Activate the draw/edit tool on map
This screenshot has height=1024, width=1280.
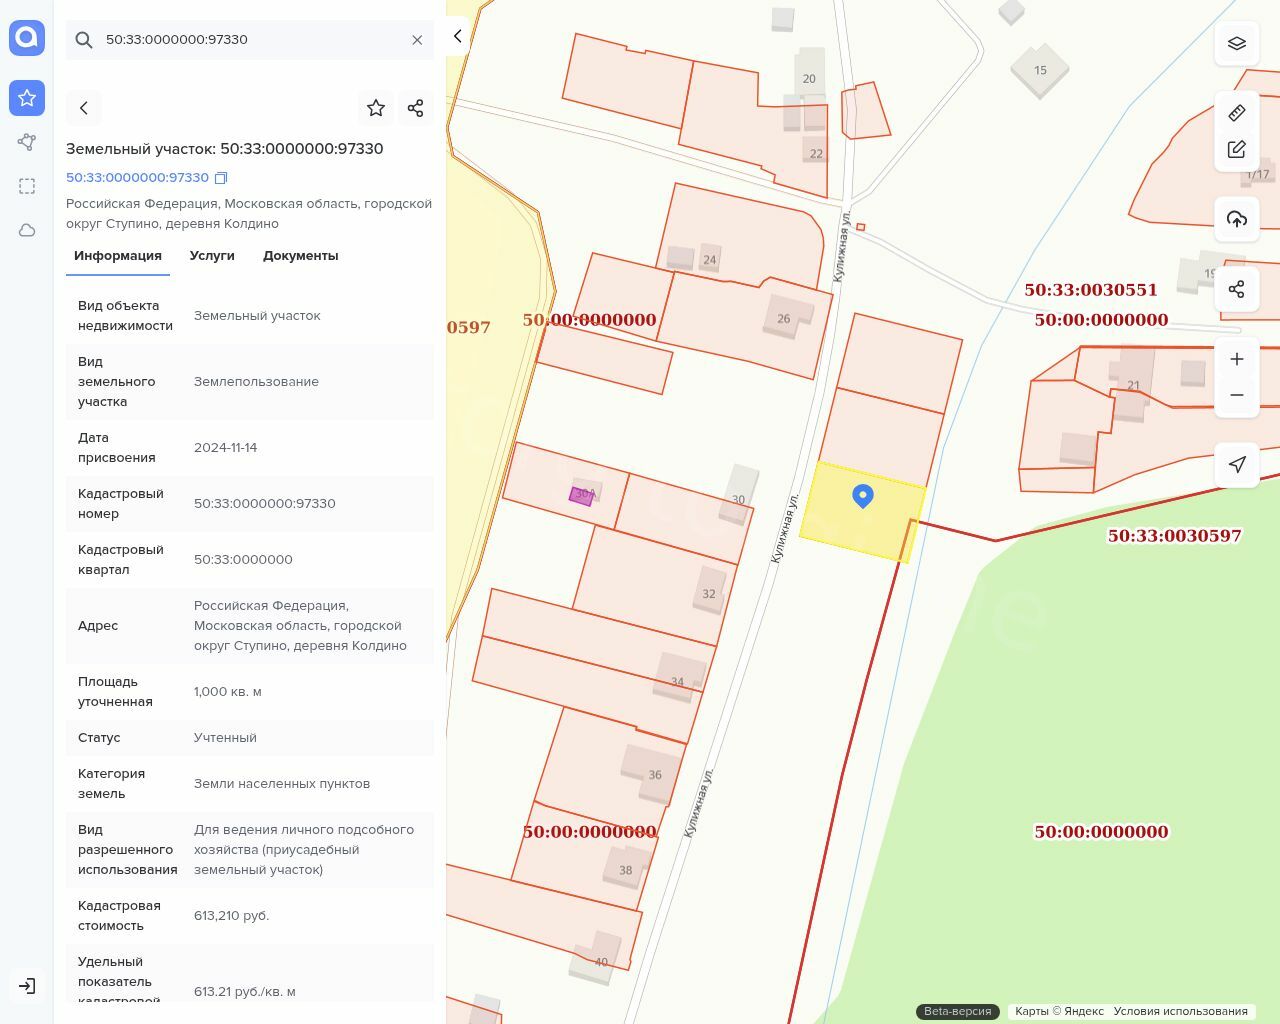click(x=1236, y=149)
